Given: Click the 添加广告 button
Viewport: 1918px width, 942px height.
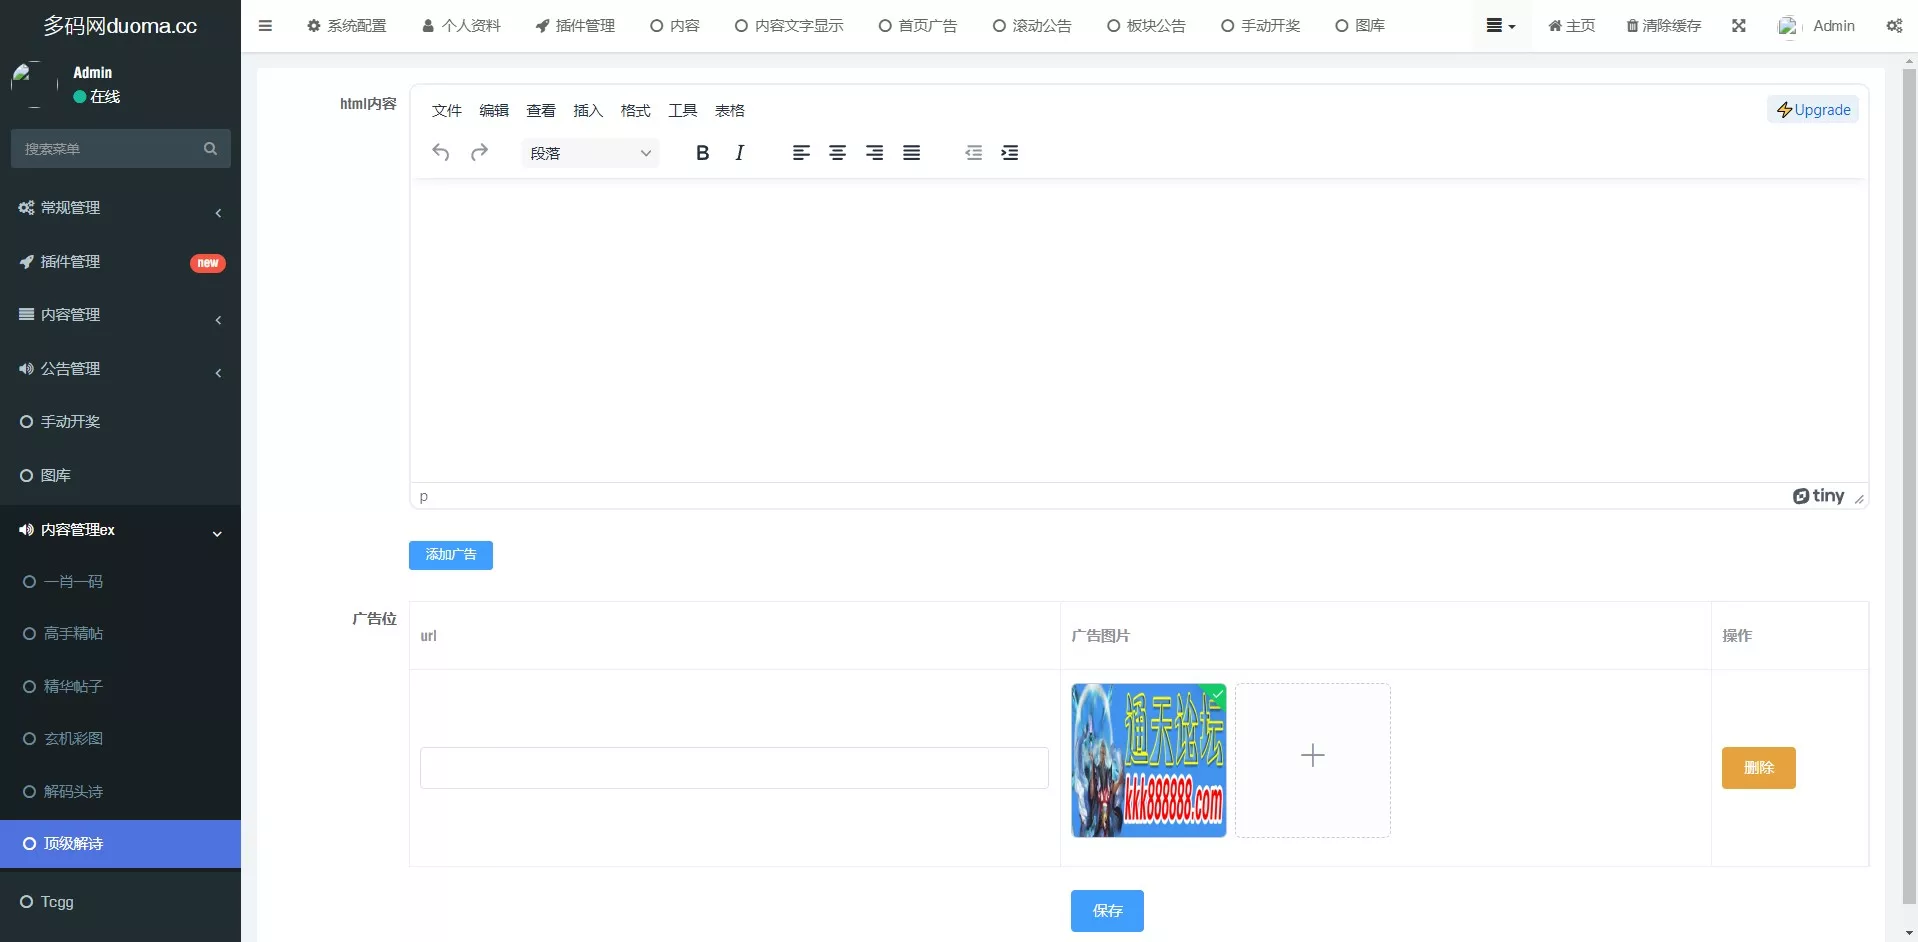Looking at the screenshot, I should 450,554.
